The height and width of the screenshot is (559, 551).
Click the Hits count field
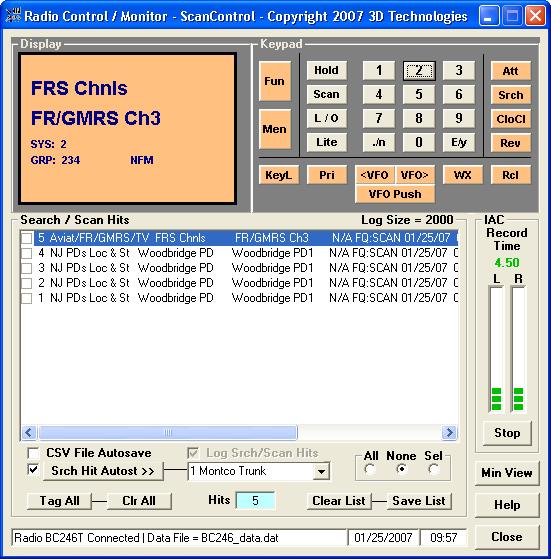[x=255, y=501]
